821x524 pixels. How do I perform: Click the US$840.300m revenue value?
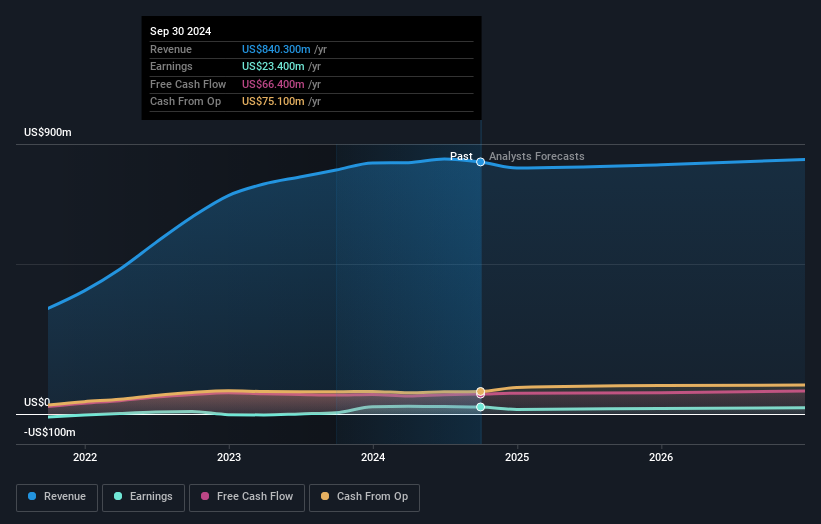pos(276,49)
